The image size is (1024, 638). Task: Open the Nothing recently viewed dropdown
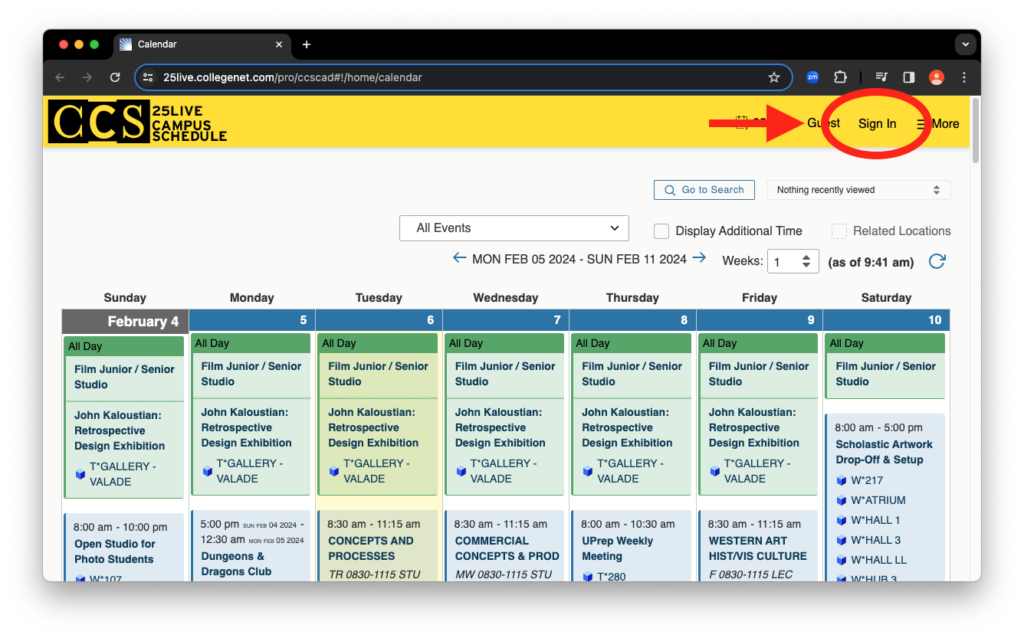859,190
